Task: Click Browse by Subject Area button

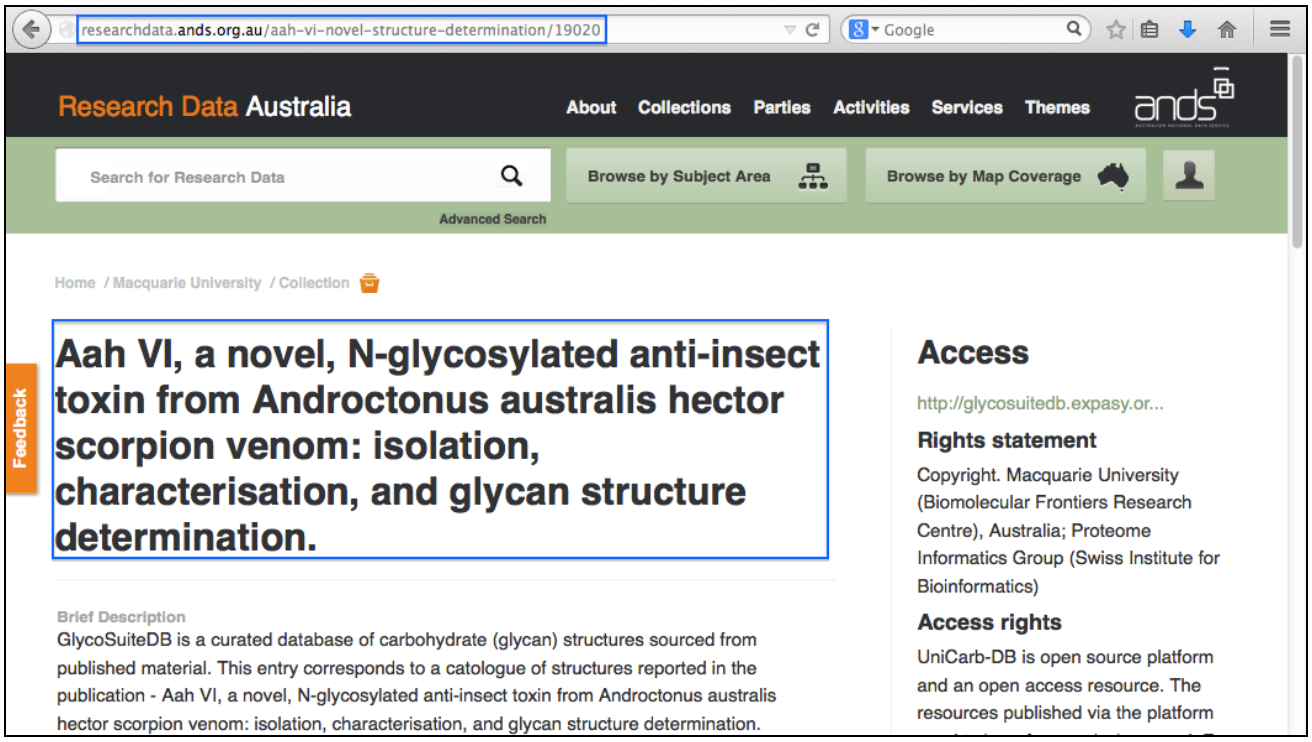Action: pyautogui.click(x=706, y=176)
